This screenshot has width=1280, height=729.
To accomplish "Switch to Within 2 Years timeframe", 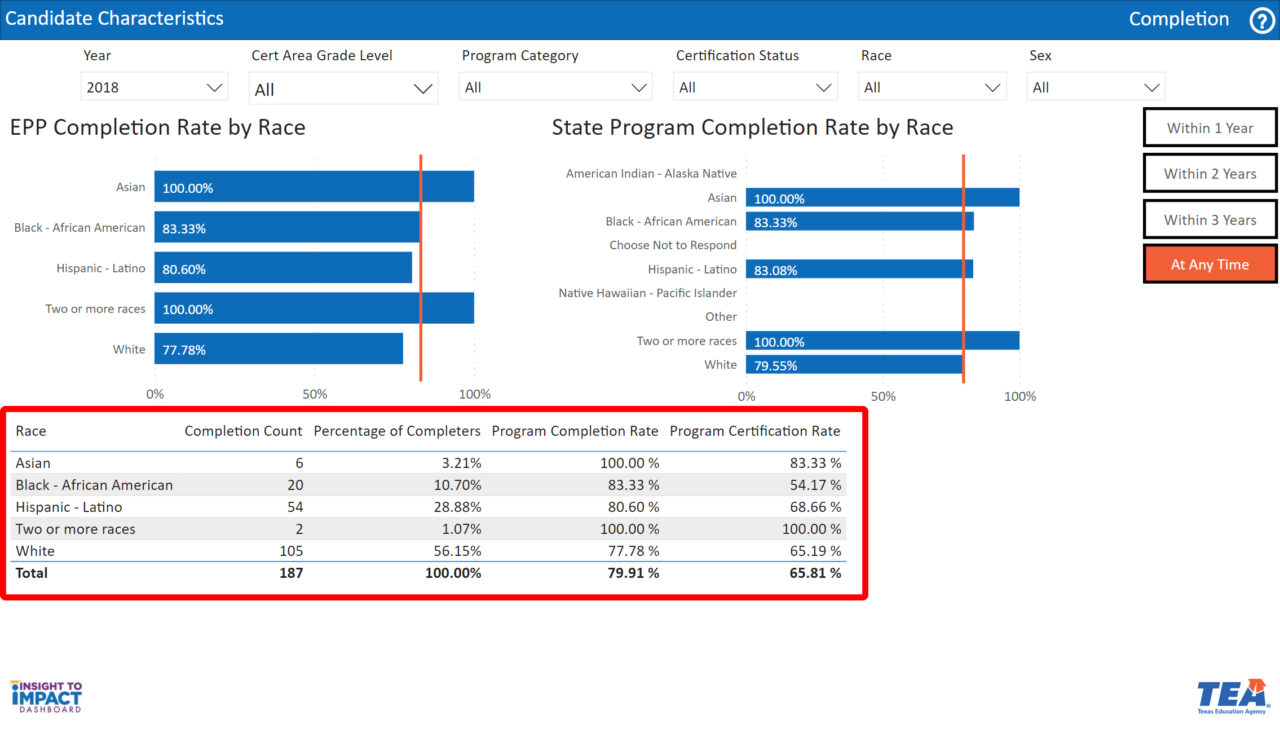I will (1210, 174).
